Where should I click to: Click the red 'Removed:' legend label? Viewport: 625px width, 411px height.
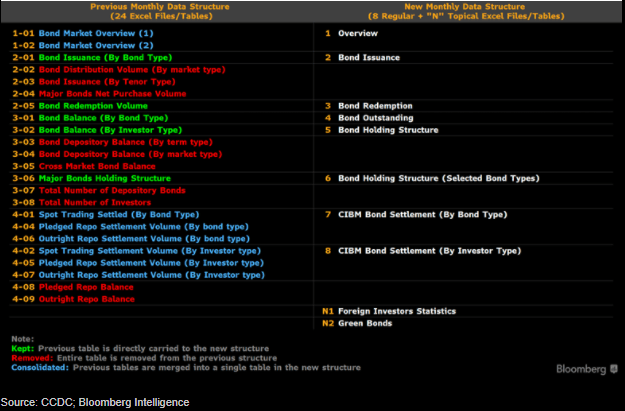pyautogui.click(x=32, y=358)
